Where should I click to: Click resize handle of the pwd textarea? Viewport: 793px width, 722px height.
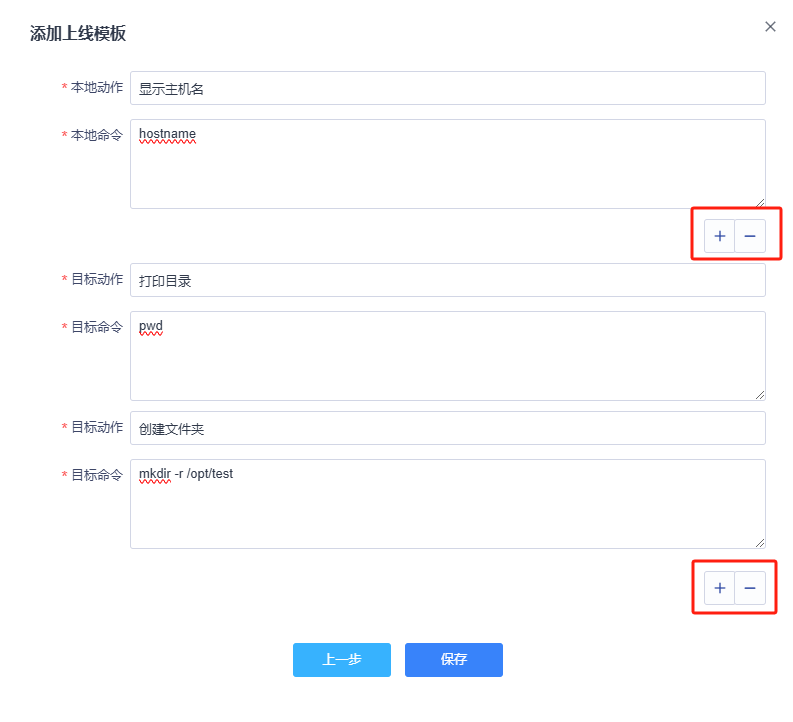[760, 395]
